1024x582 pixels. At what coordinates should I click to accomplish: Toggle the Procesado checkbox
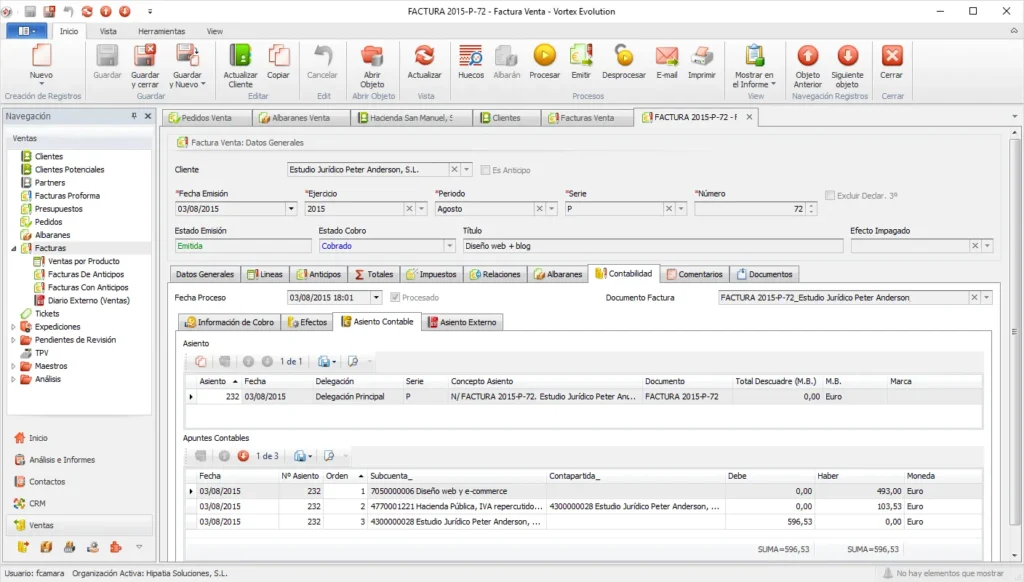pos(395,297)
